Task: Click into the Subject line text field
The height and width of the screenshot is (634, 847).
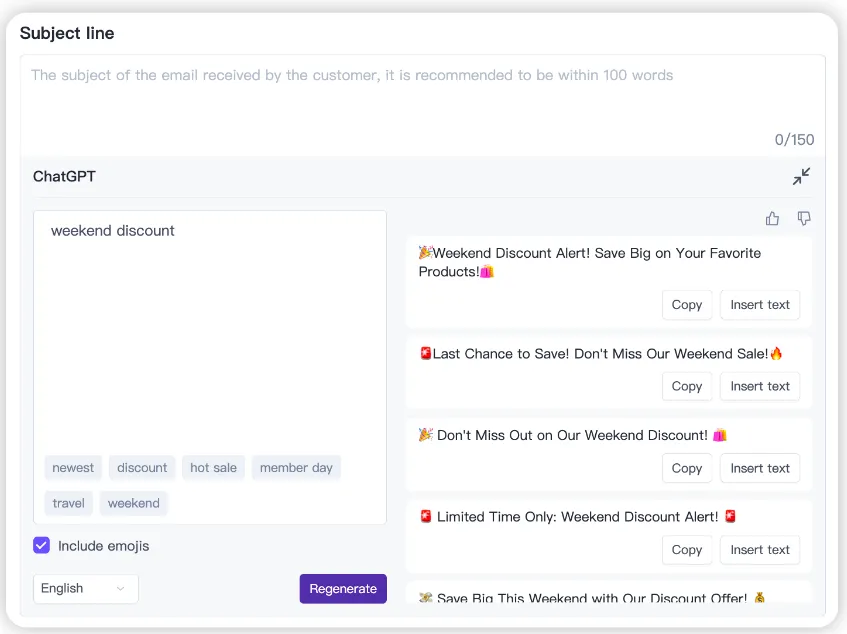Action: 422,105
